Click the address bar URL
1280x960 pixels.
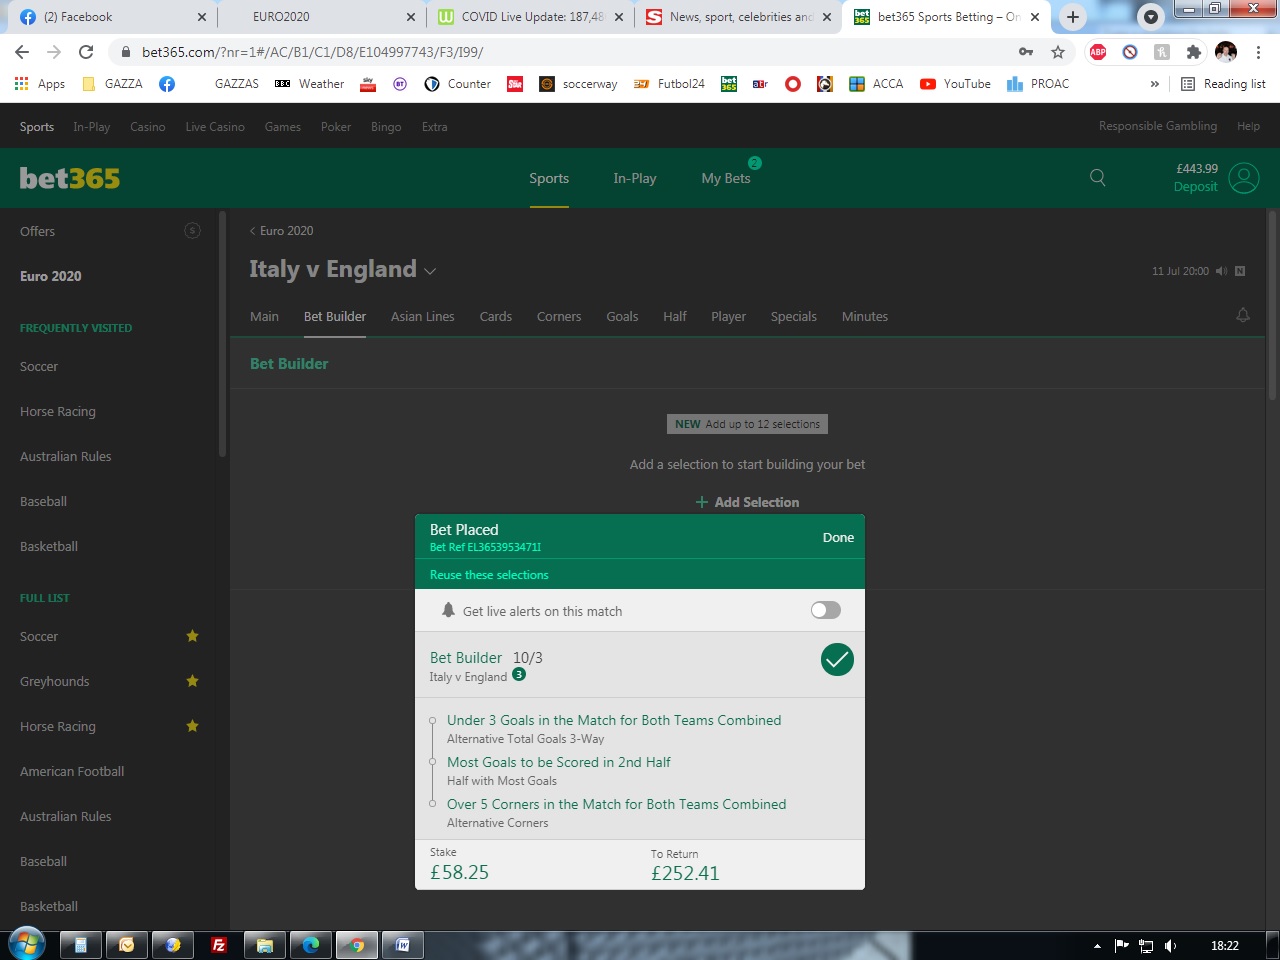[x=312, y=52]
